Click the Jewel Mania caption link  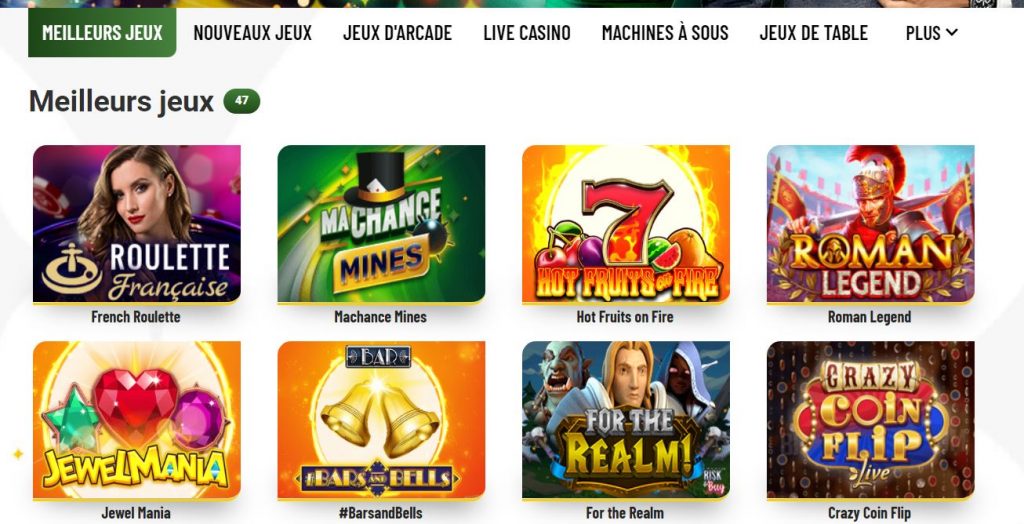pyautogui.click(x=136, y=513)
